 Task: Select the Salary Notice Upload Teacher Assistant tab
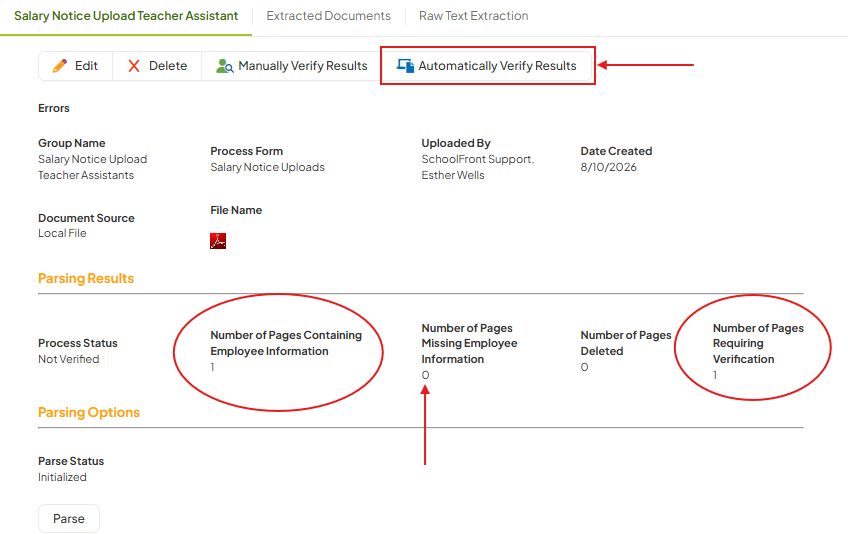pyautogui.click(x=126, y=16)
